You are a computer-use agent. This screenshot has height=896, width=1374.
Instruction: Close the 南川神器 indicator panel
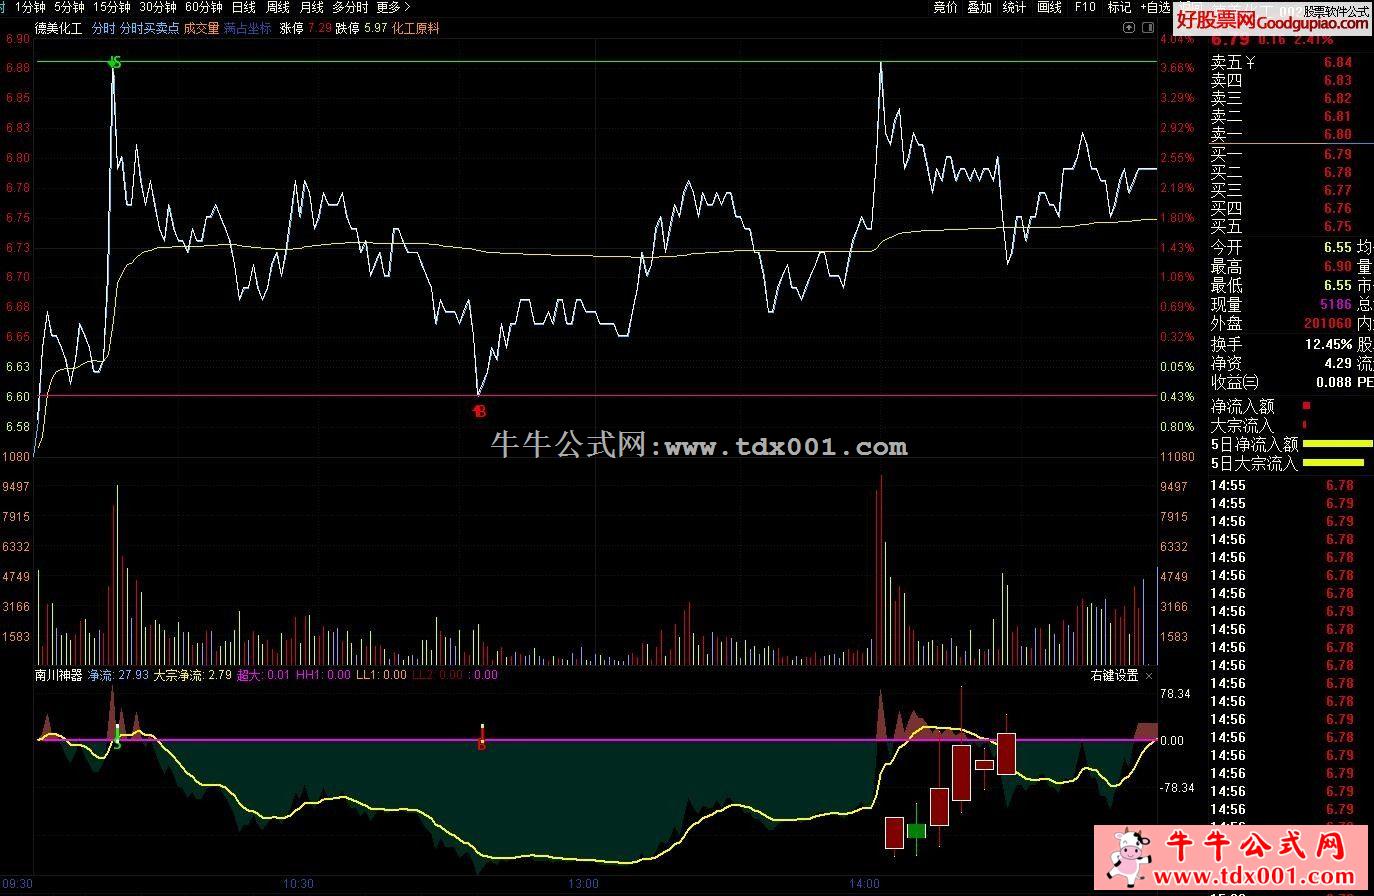pyautogui.click(x=1149, y=675)
